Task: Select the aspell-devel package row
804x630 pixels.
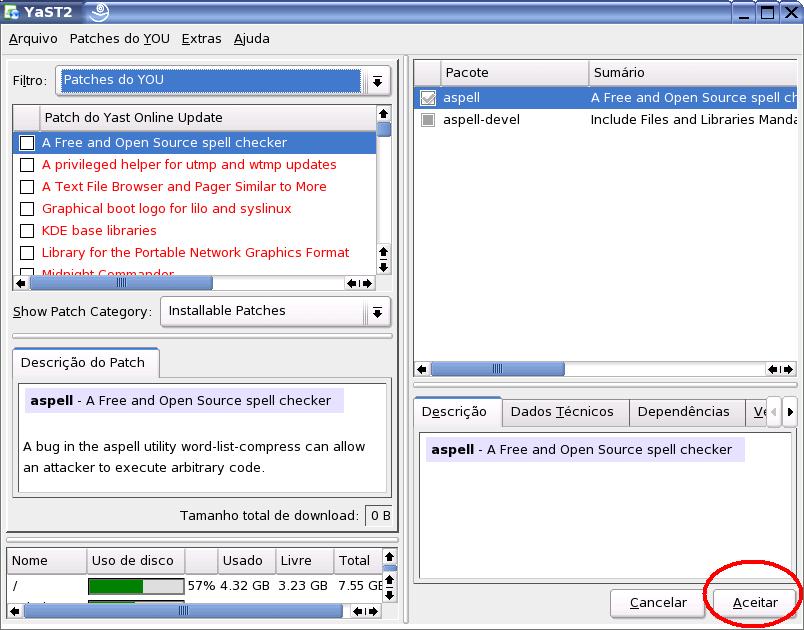Action: pos(605,120)
